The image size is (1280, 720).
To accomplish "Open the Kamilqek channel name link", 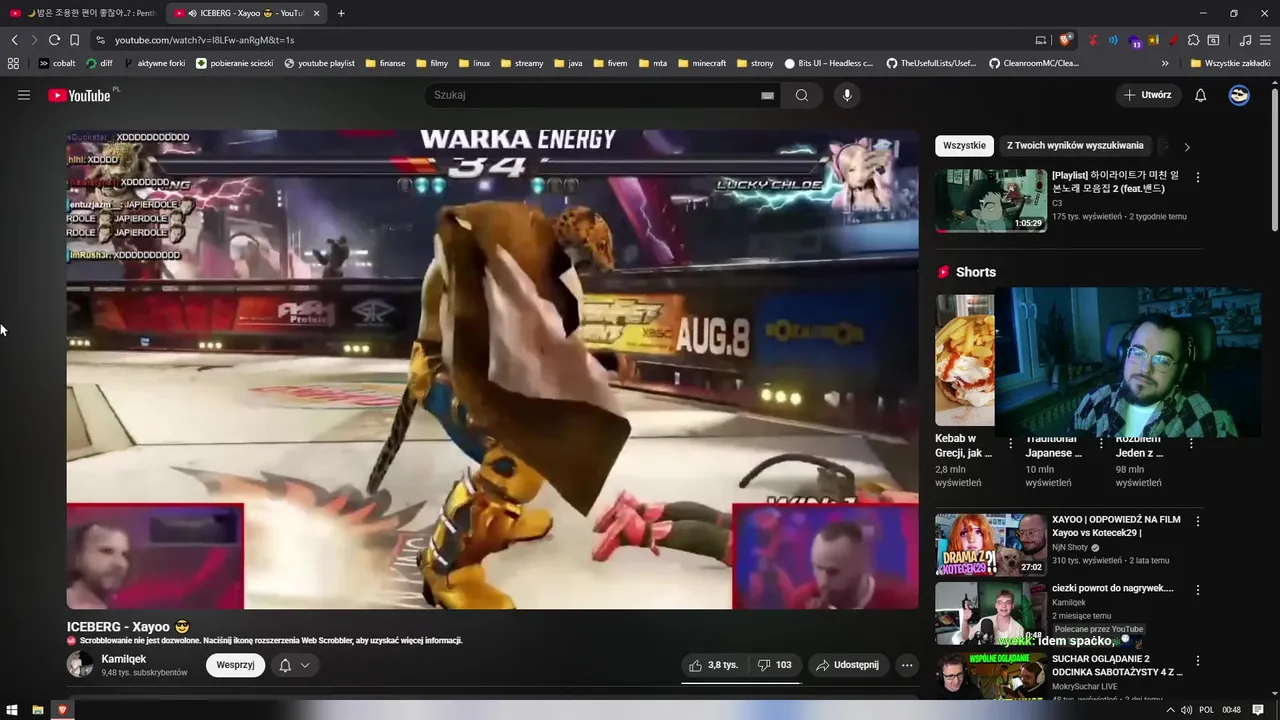I will click(x=124, y=659).
